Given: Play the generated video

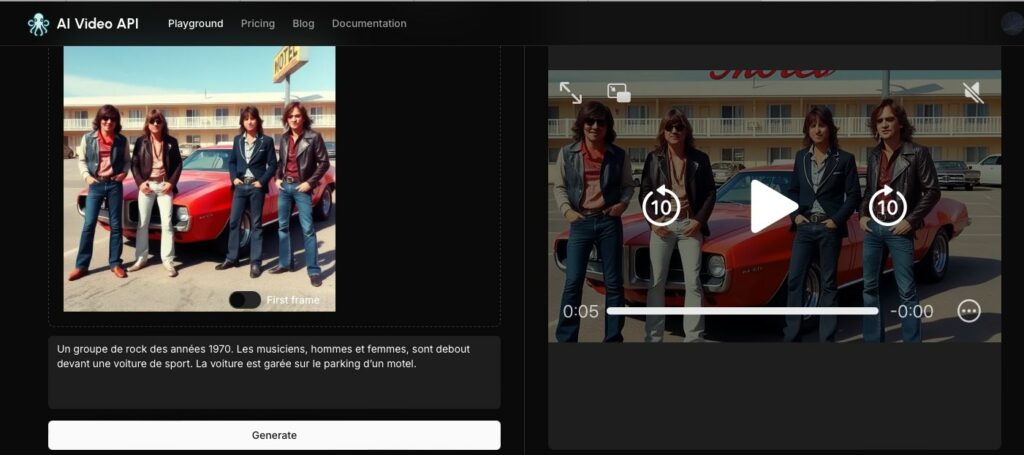Looking at the screenshot, I should click(x=773, y=207).
